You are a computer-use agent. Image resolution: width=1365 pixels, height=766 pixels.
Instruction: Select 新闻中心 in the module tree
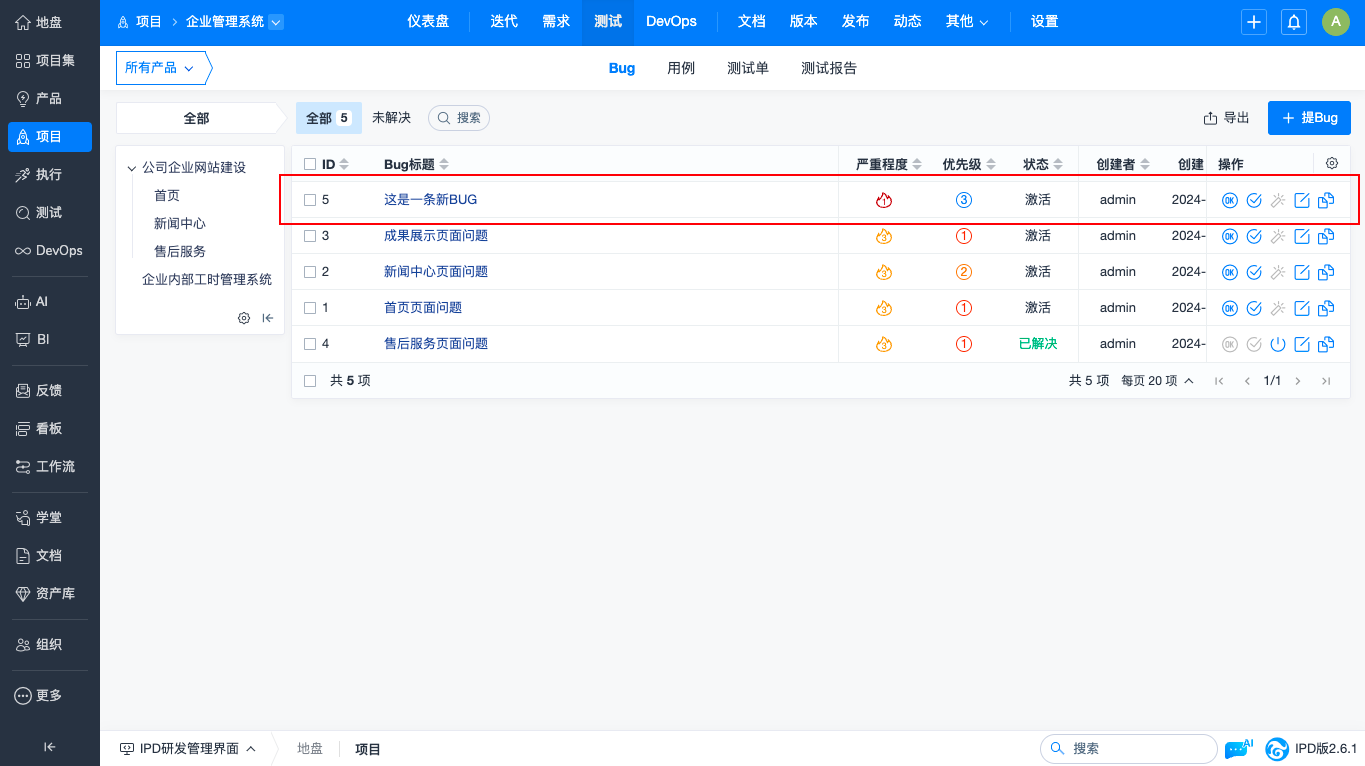(x=180, y=224)
